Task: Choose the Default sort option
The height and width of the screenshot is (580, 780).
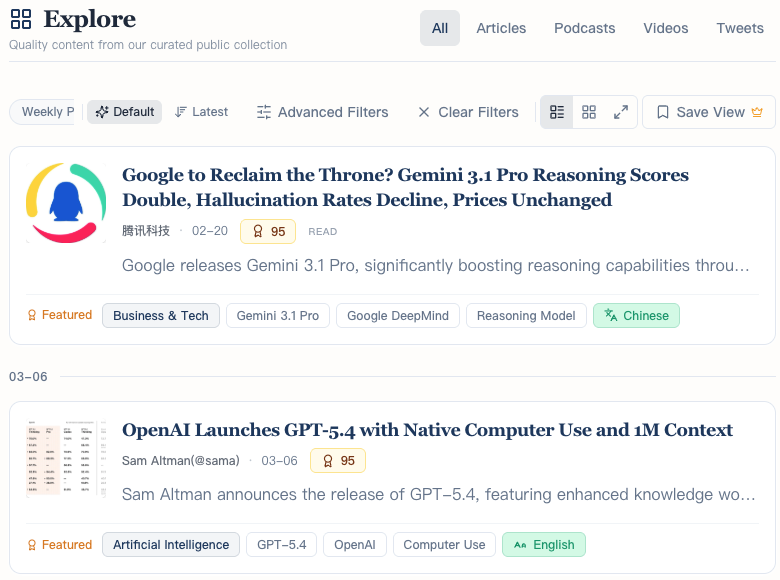Action: point(124,112)
